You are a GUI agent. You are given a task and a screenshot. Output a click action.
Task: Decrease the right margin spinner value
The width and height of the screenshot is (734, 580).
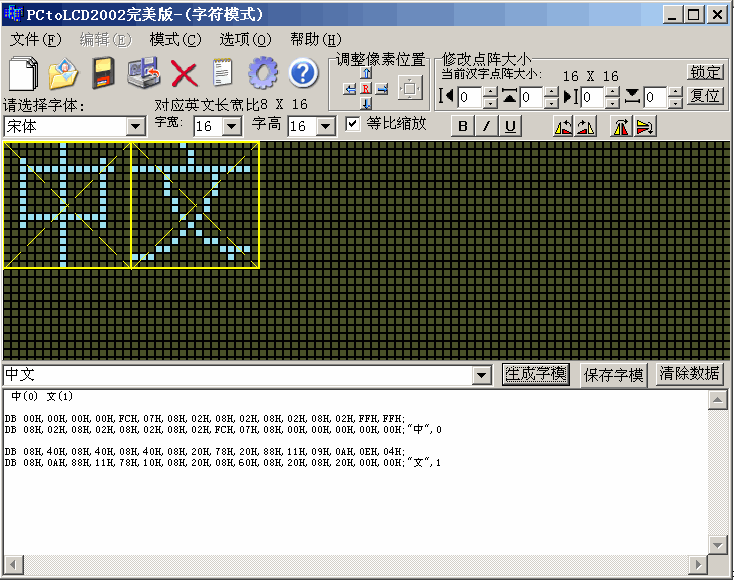[x=613, y=103]
